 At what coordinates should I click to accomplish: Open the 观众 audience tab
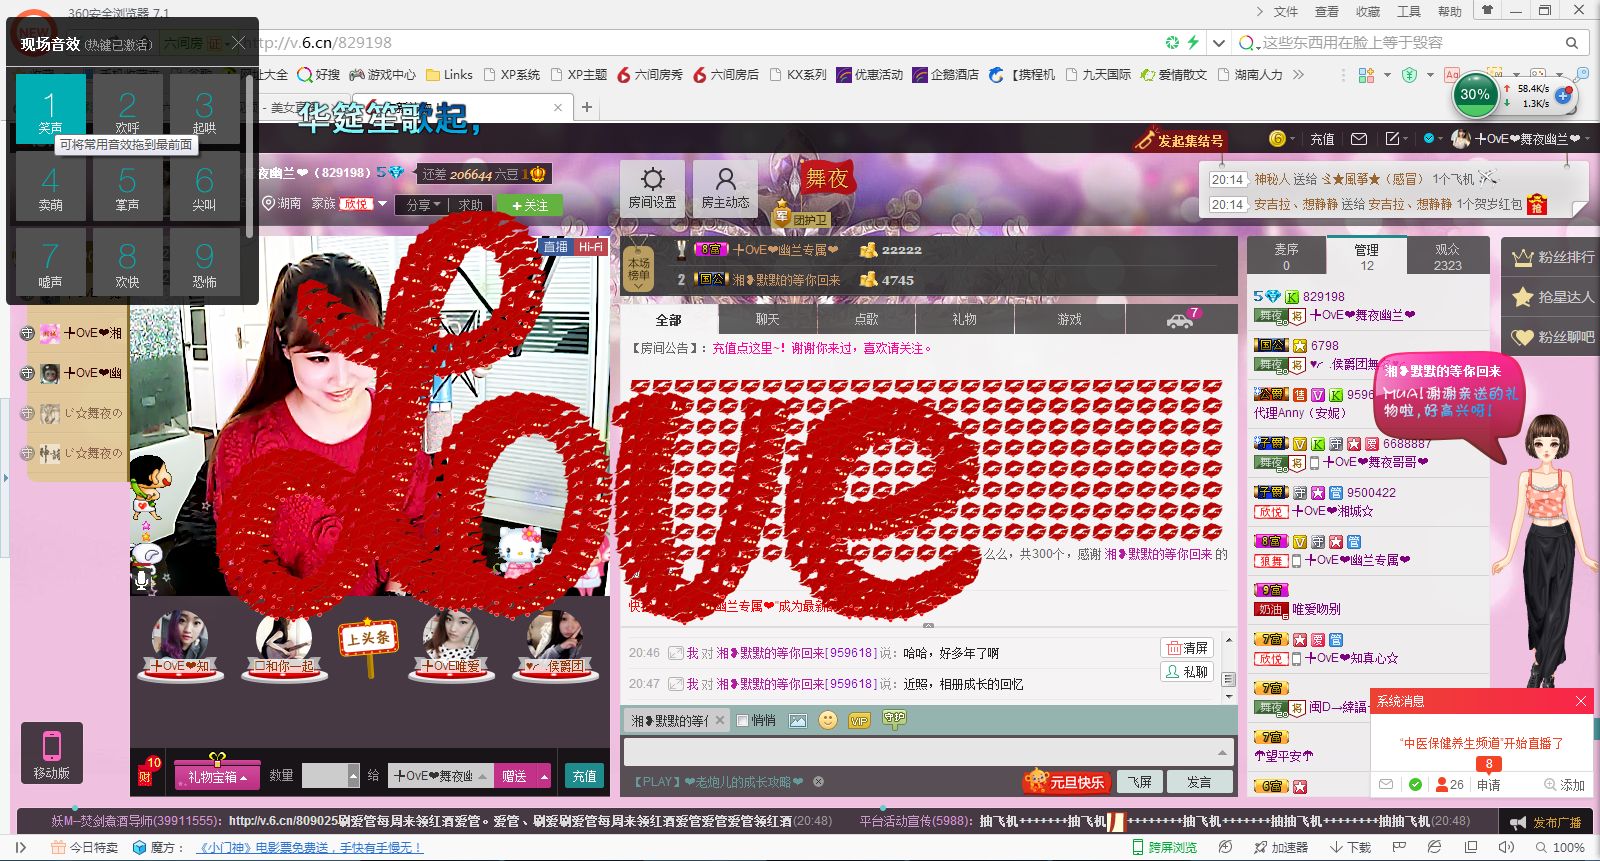(1447, 256)
